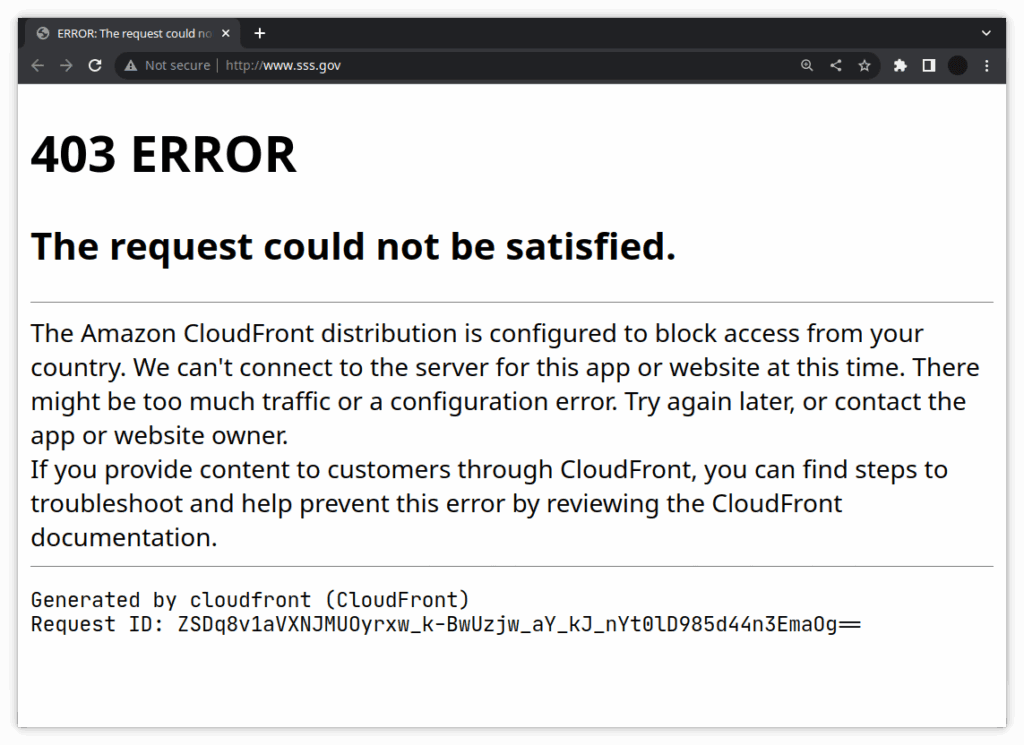Select the ERROR: The request could not tab
Image resolution: width=1024 pixels, height=745 pixels.
pos(133,33)
